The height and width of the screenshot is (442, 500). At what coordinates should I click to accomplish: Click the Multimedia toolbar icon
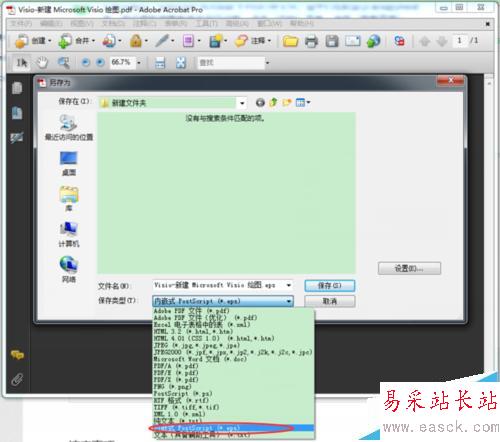215,41
